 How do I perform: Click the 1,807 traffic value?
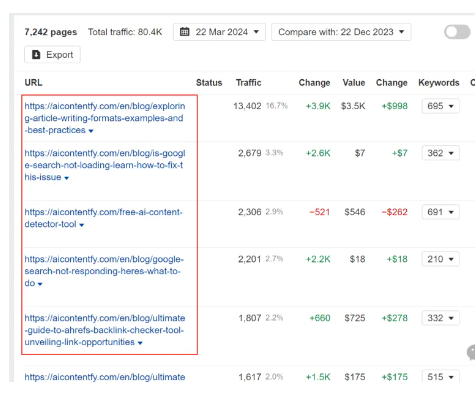(x=250, y=318)
